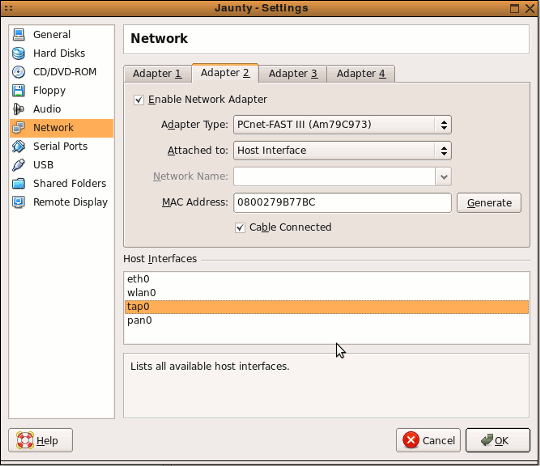Open Floppy settings section
540x466 pixels.
pyautogui.click(x=61, y=90)
